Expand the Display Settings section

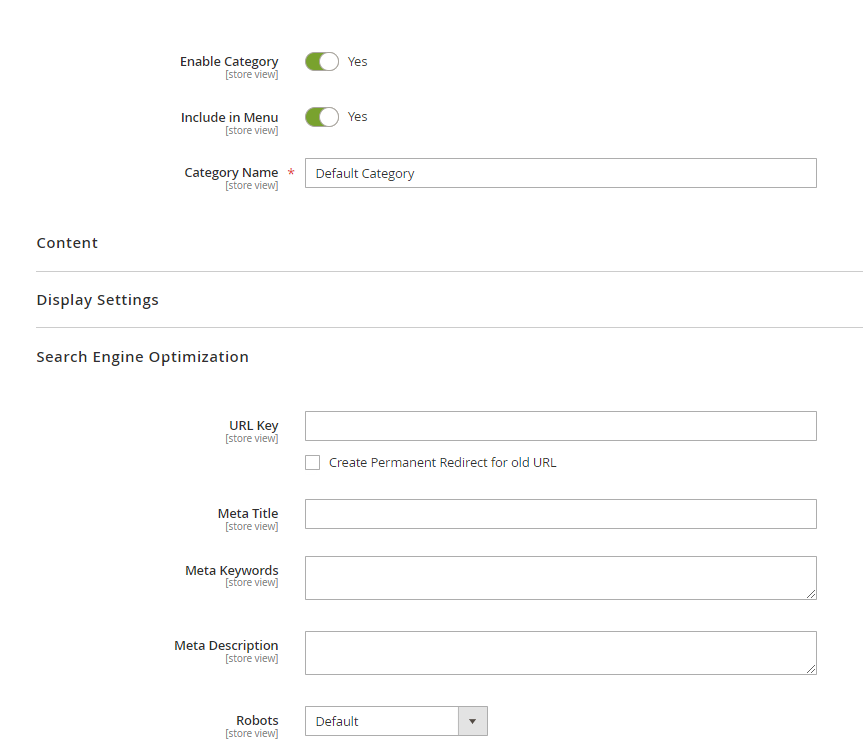pos(97,299)
